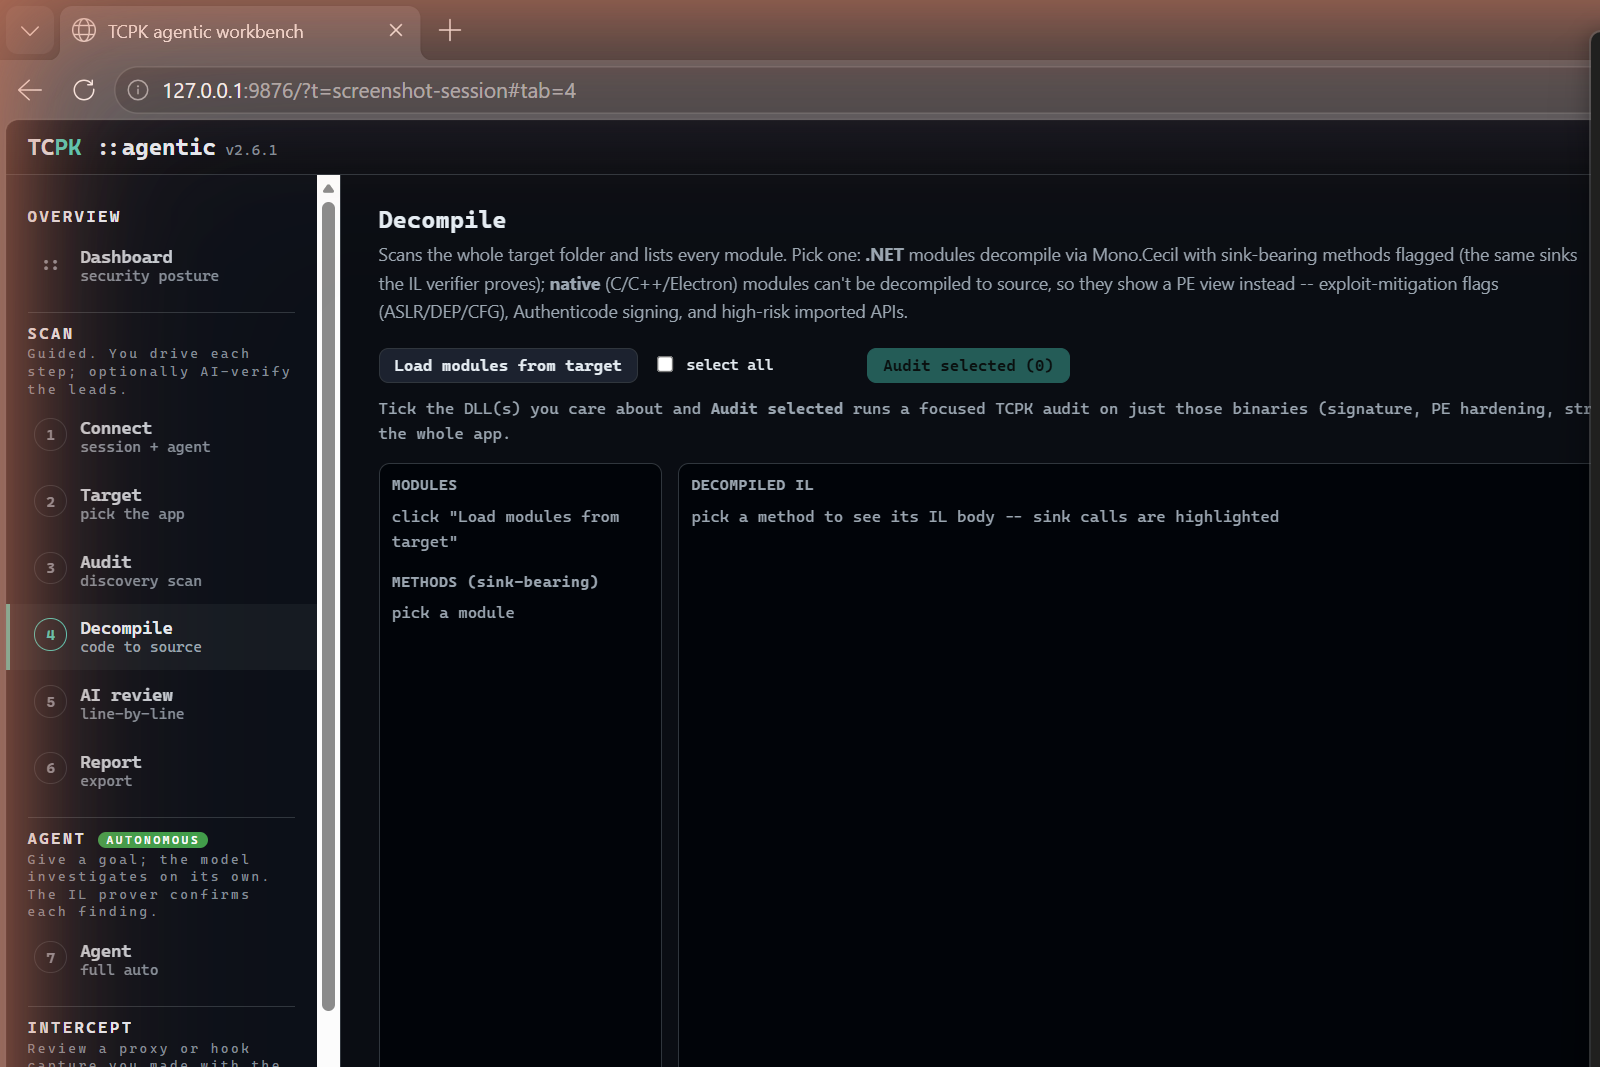Click the browser back arrow
The width and height of the screenshot is (1600, 1067).
click(30, 90)
